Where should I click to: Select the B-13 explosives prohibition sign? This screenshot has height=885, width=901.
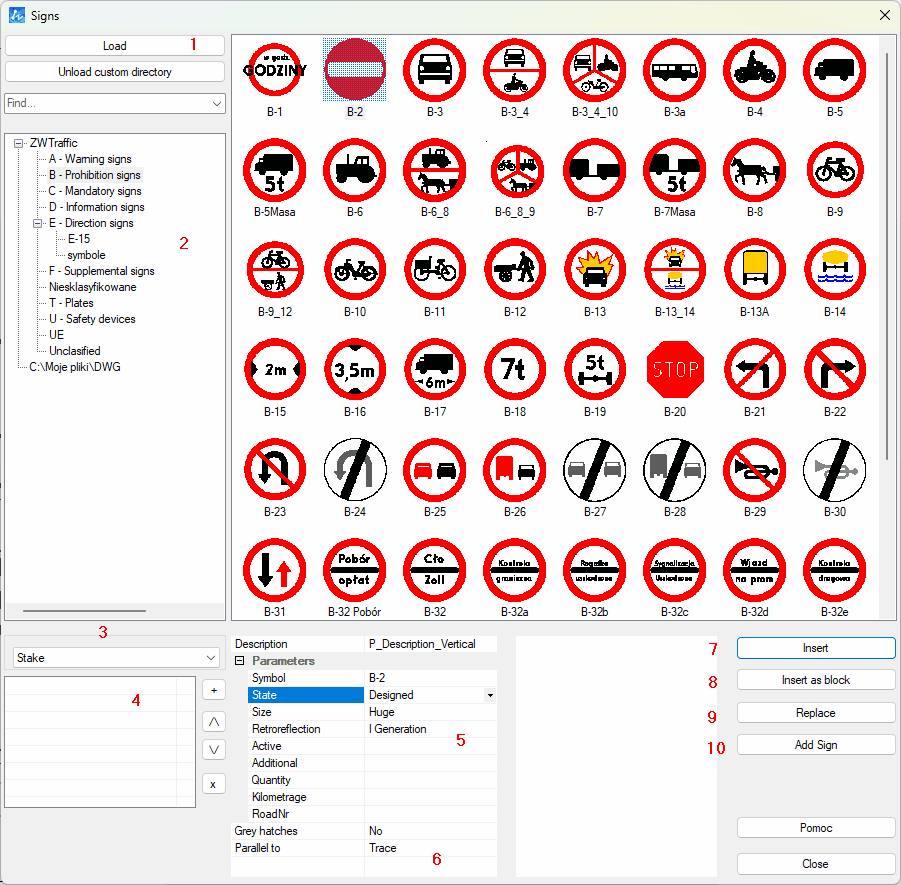pyautogui.click(x=595, y=270)
